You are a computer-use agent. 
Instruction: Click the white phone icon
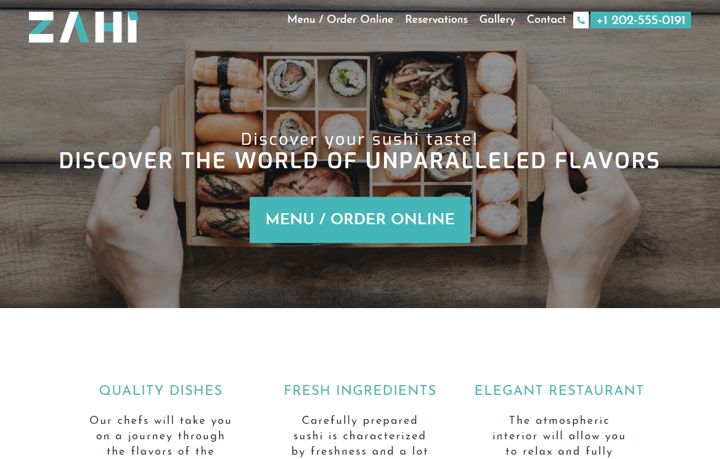click(580, 20)
